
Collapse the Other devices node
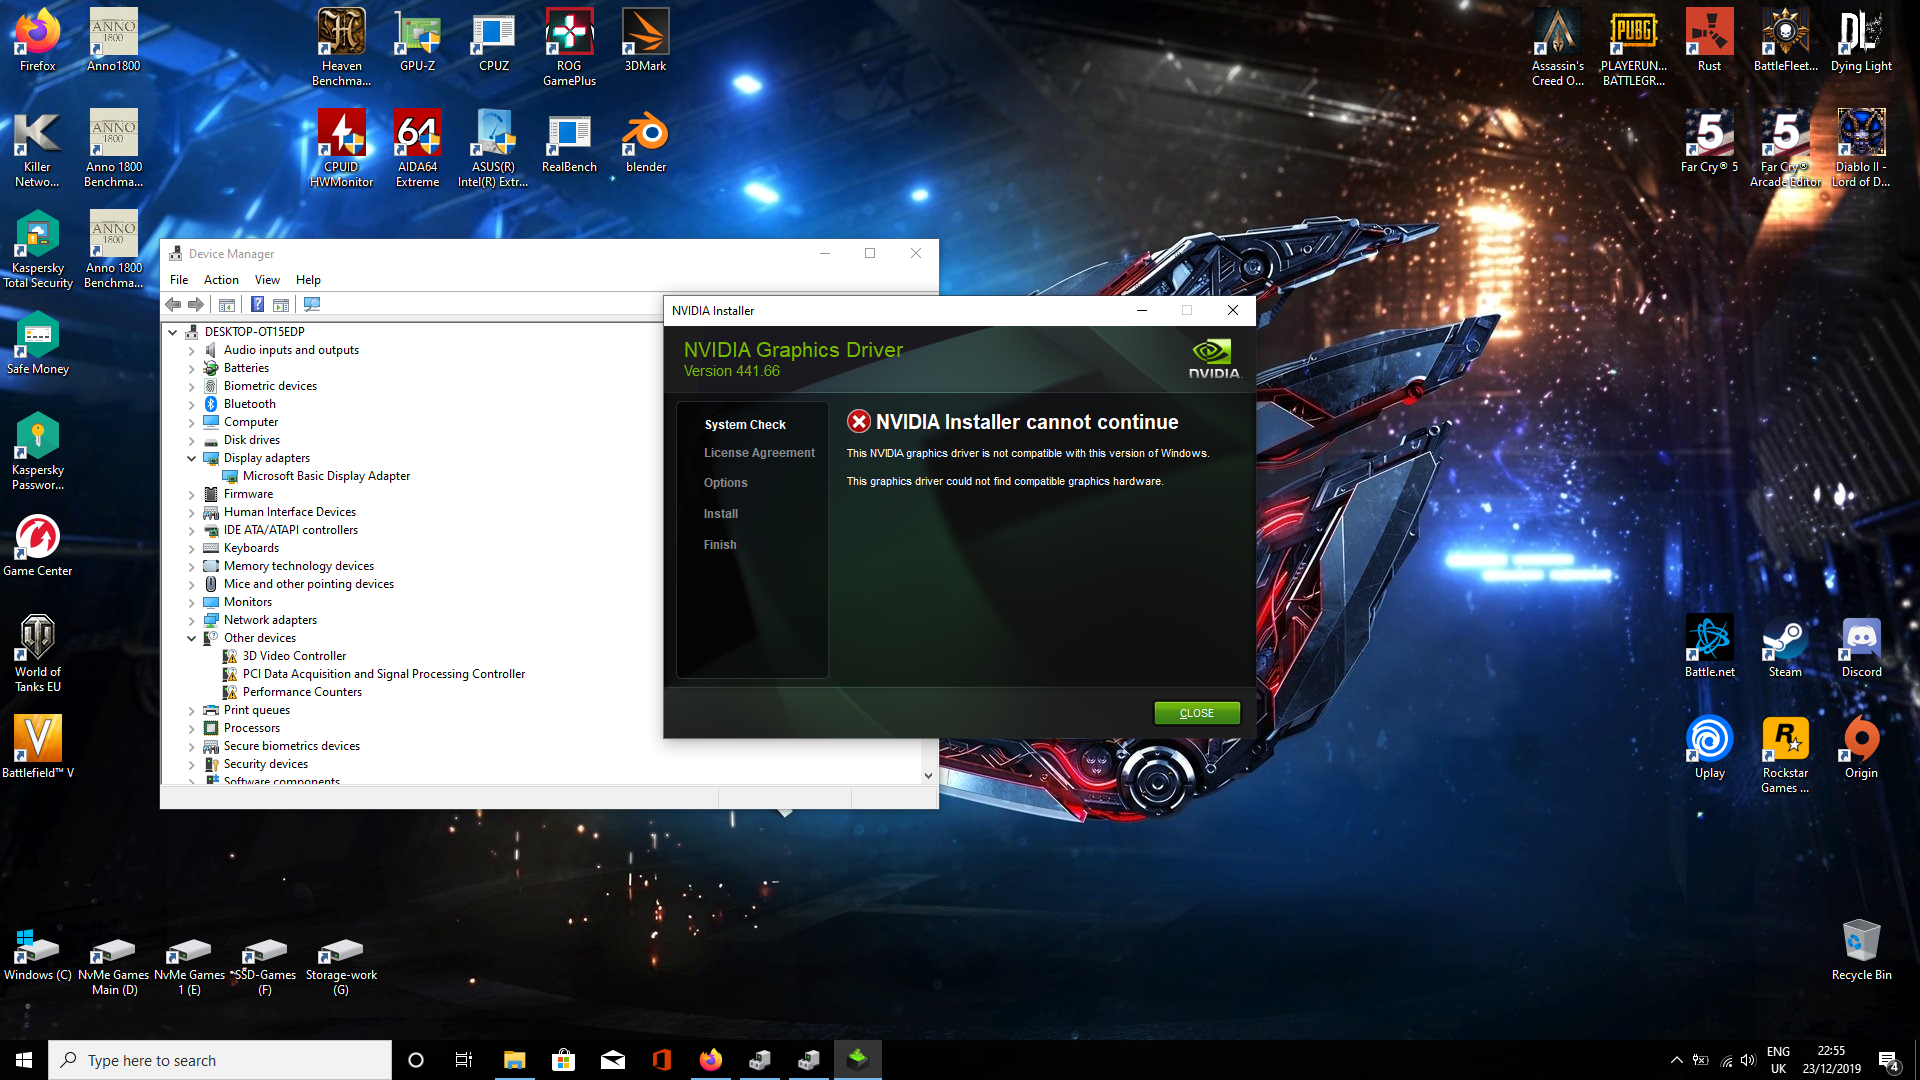coord(191,638)
